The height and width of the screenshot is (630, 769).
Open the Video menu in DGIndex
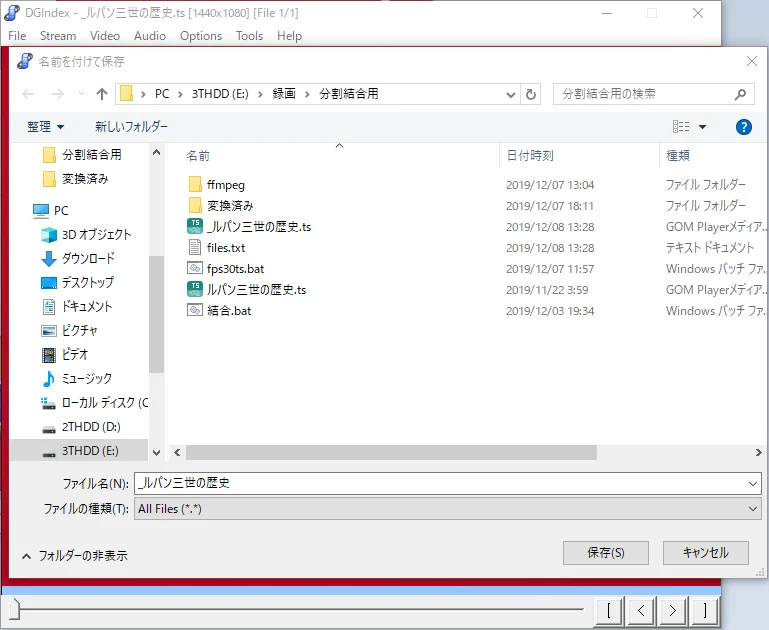pos(105,36)
